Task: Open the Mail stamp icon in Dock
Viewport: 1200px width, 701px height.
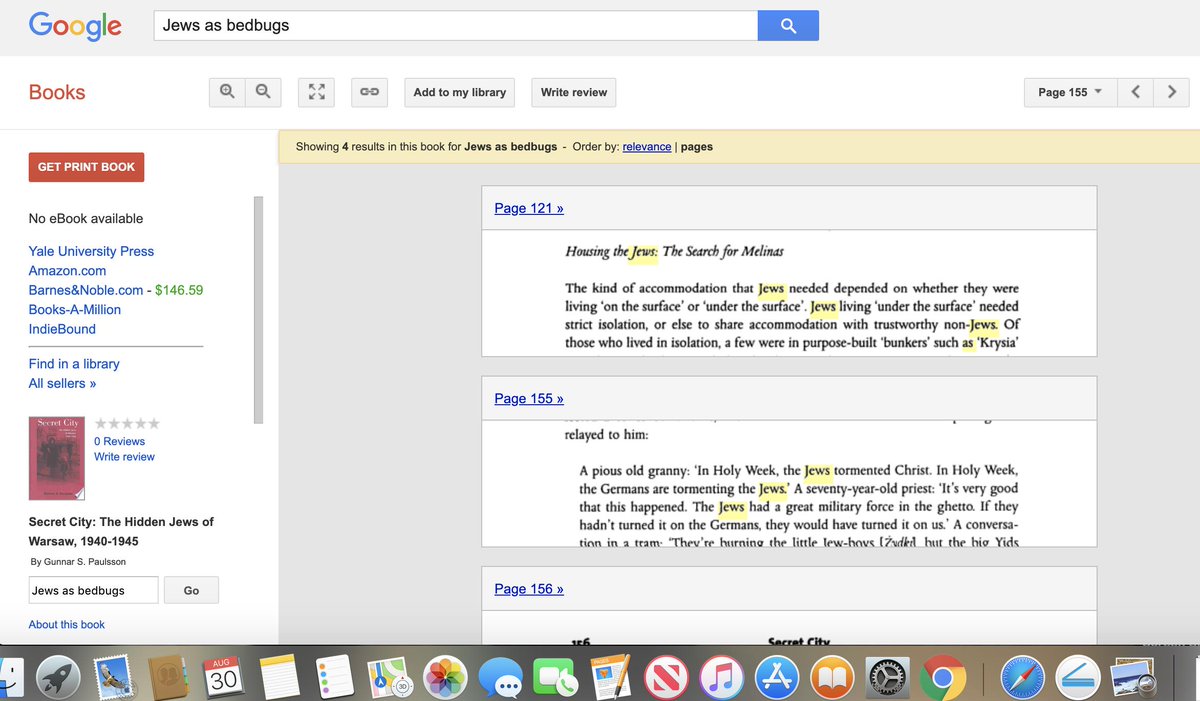Action: (112, 679)
